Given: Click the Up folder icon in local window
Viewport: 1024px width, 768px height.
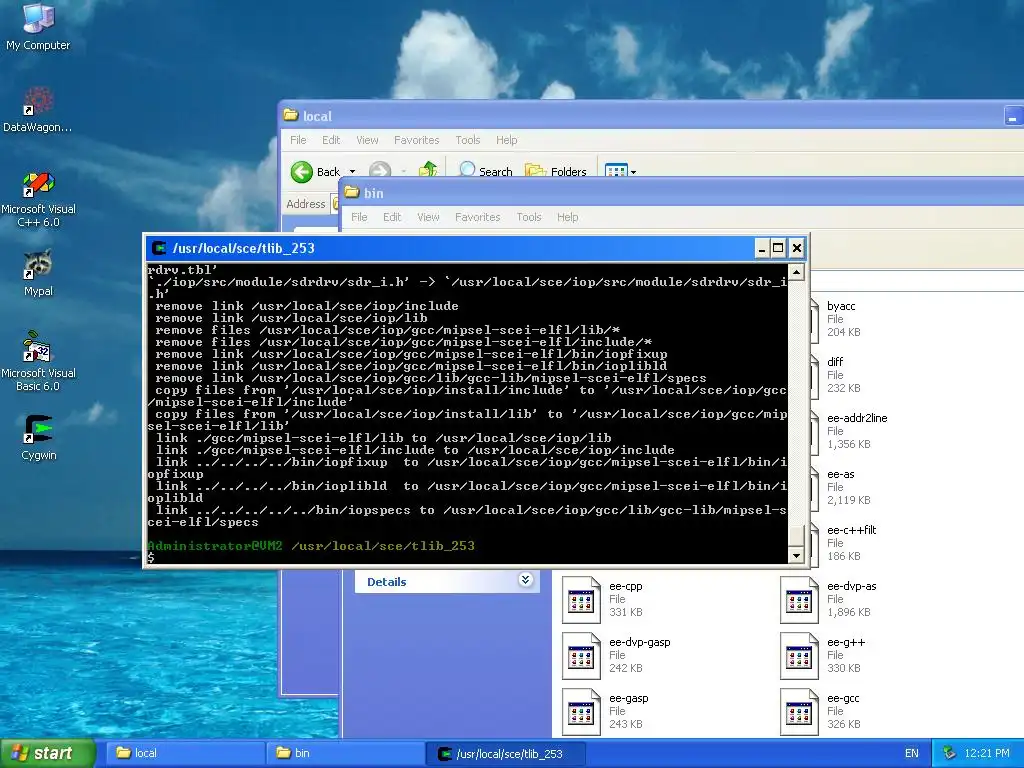Looking at the screenshot, I should pyautogui.click(x=428, y=170).
